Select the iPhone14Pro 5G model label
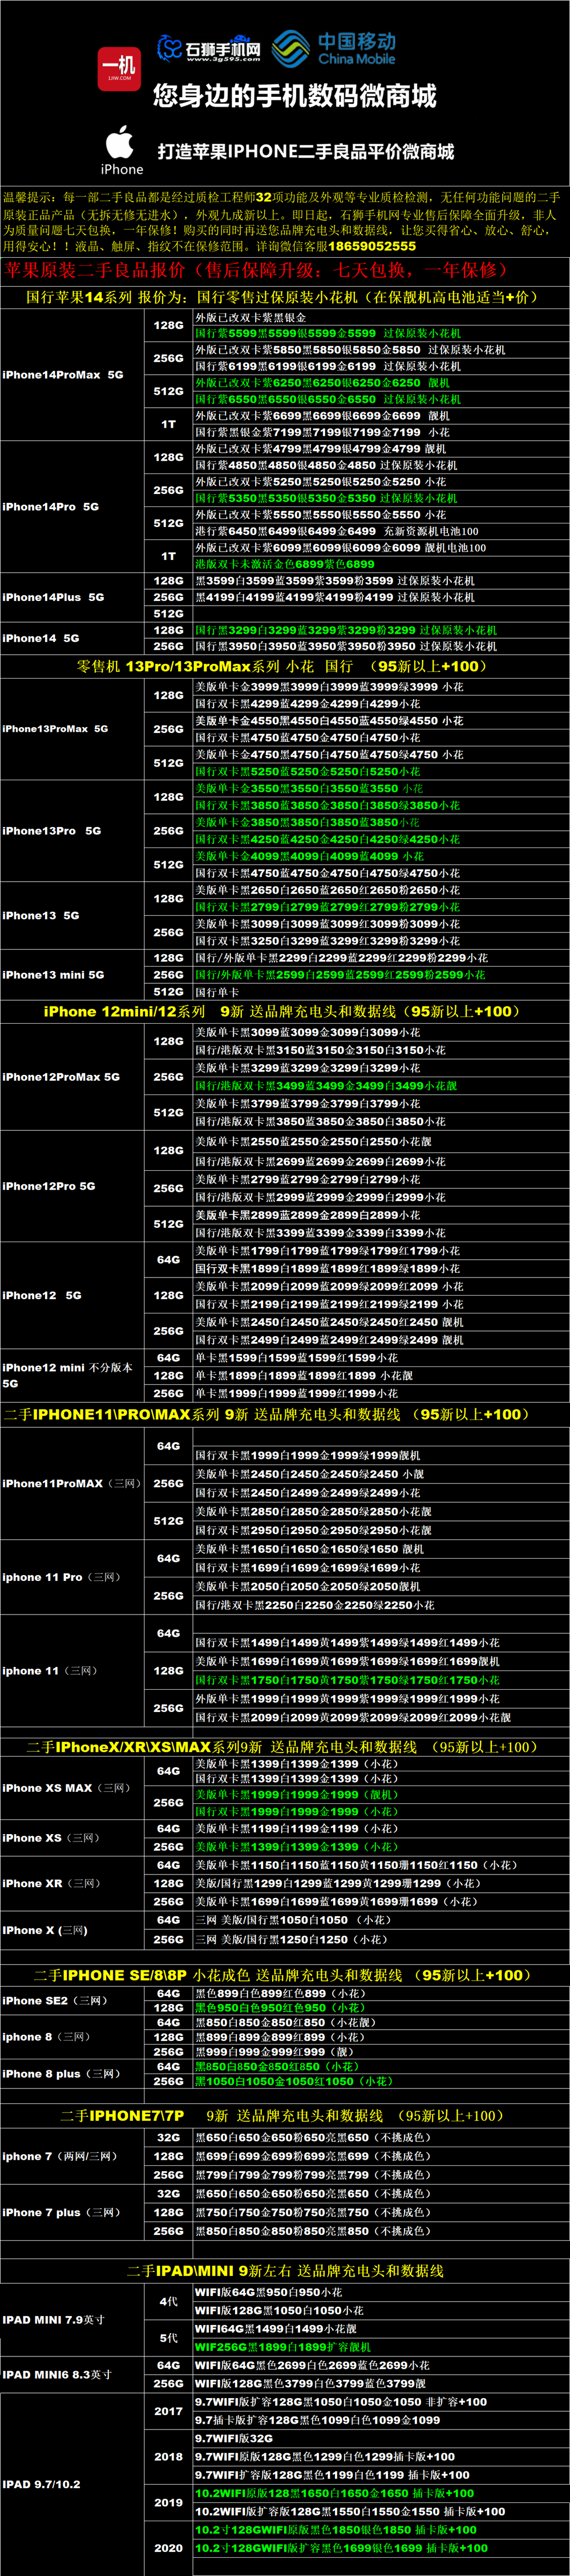The width and height of the screenshot is (570, 2576). (x=51, y=507)
